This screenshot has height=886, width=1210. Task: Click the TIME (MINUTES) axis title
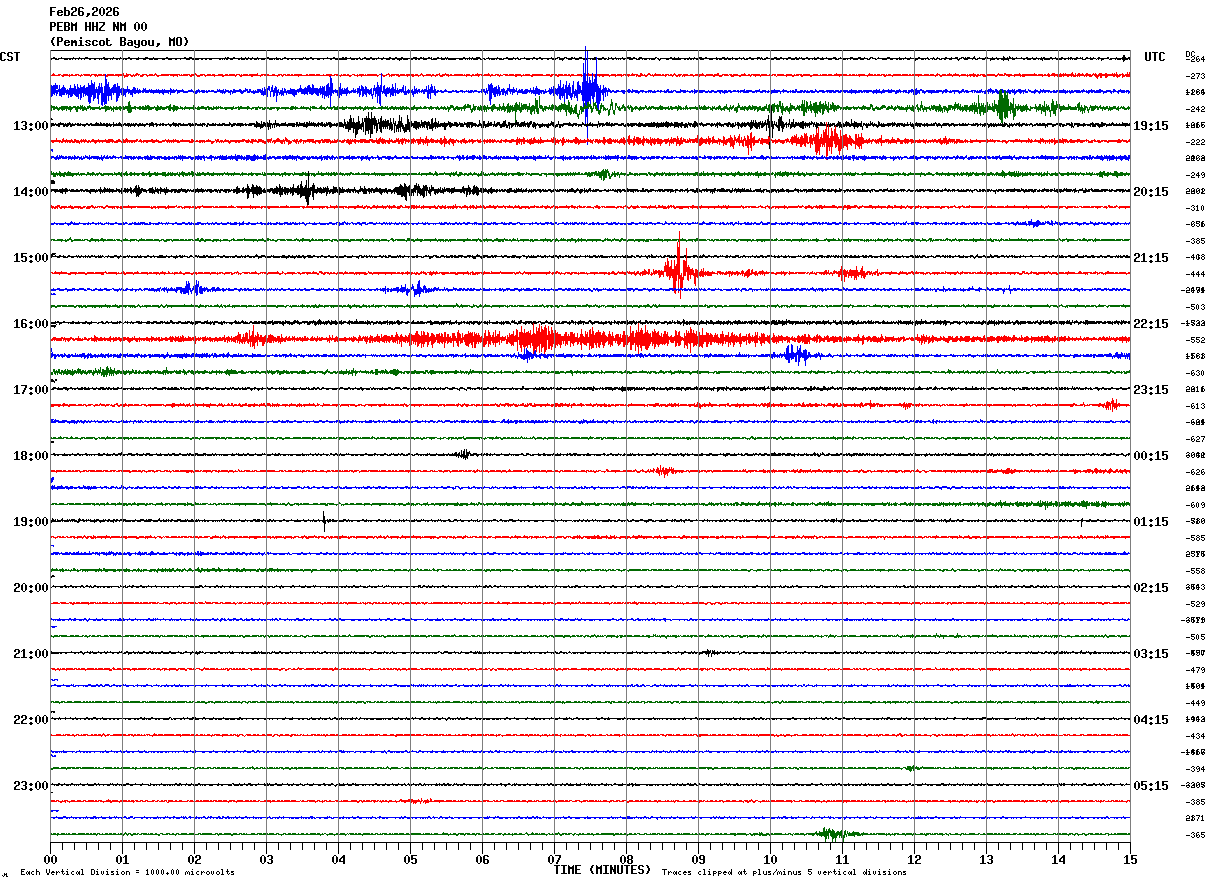(x=602, y=870)
